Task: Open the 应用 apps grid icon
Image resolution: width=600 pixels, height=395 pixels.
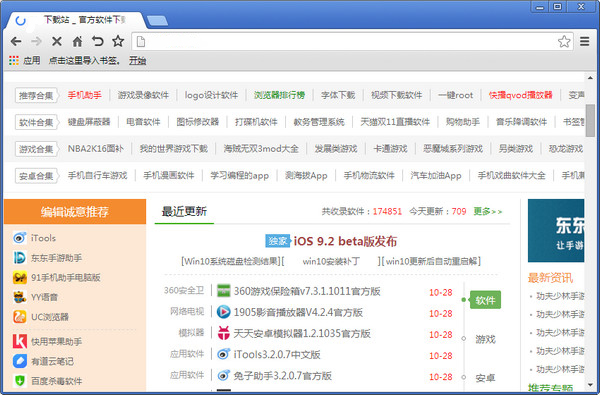Action: 14,60
